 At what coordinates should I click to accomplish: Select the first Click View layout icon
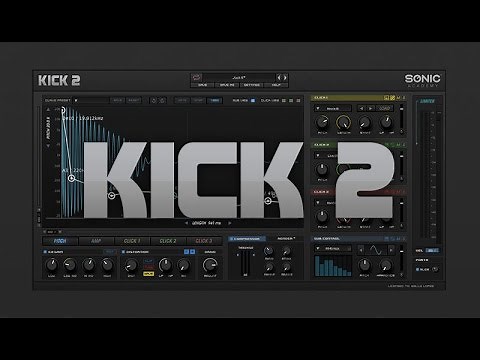[284, 100]
